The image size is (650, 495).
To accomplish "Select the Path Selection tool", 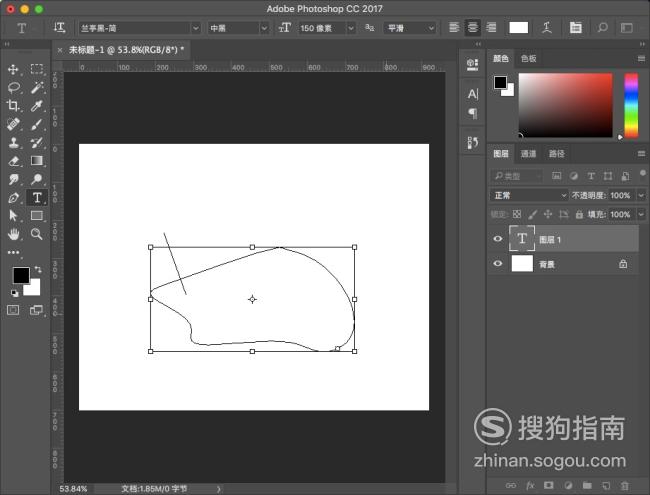I will [13, 216].
